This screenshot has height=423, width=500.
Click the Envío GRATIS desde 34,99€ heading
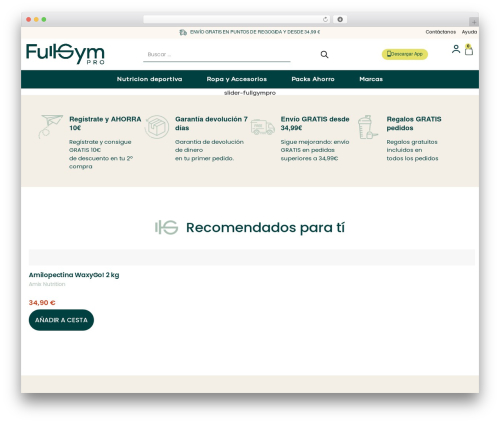(x=315, y=124)
